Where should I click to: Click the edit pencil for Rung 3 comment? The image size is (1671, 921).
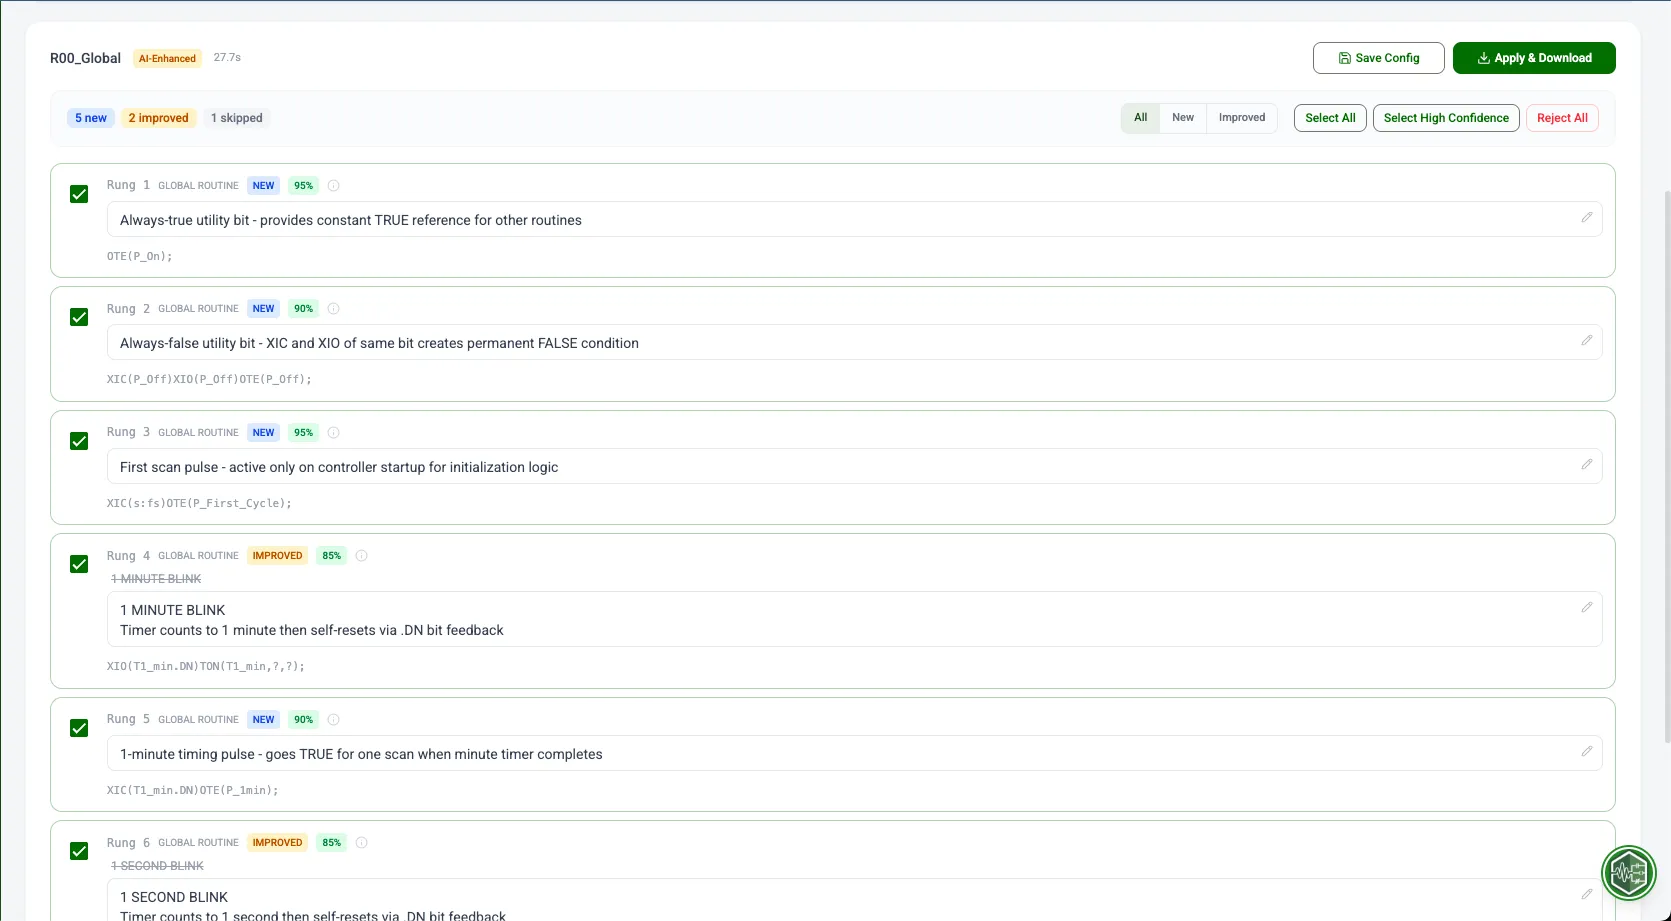1586,464
